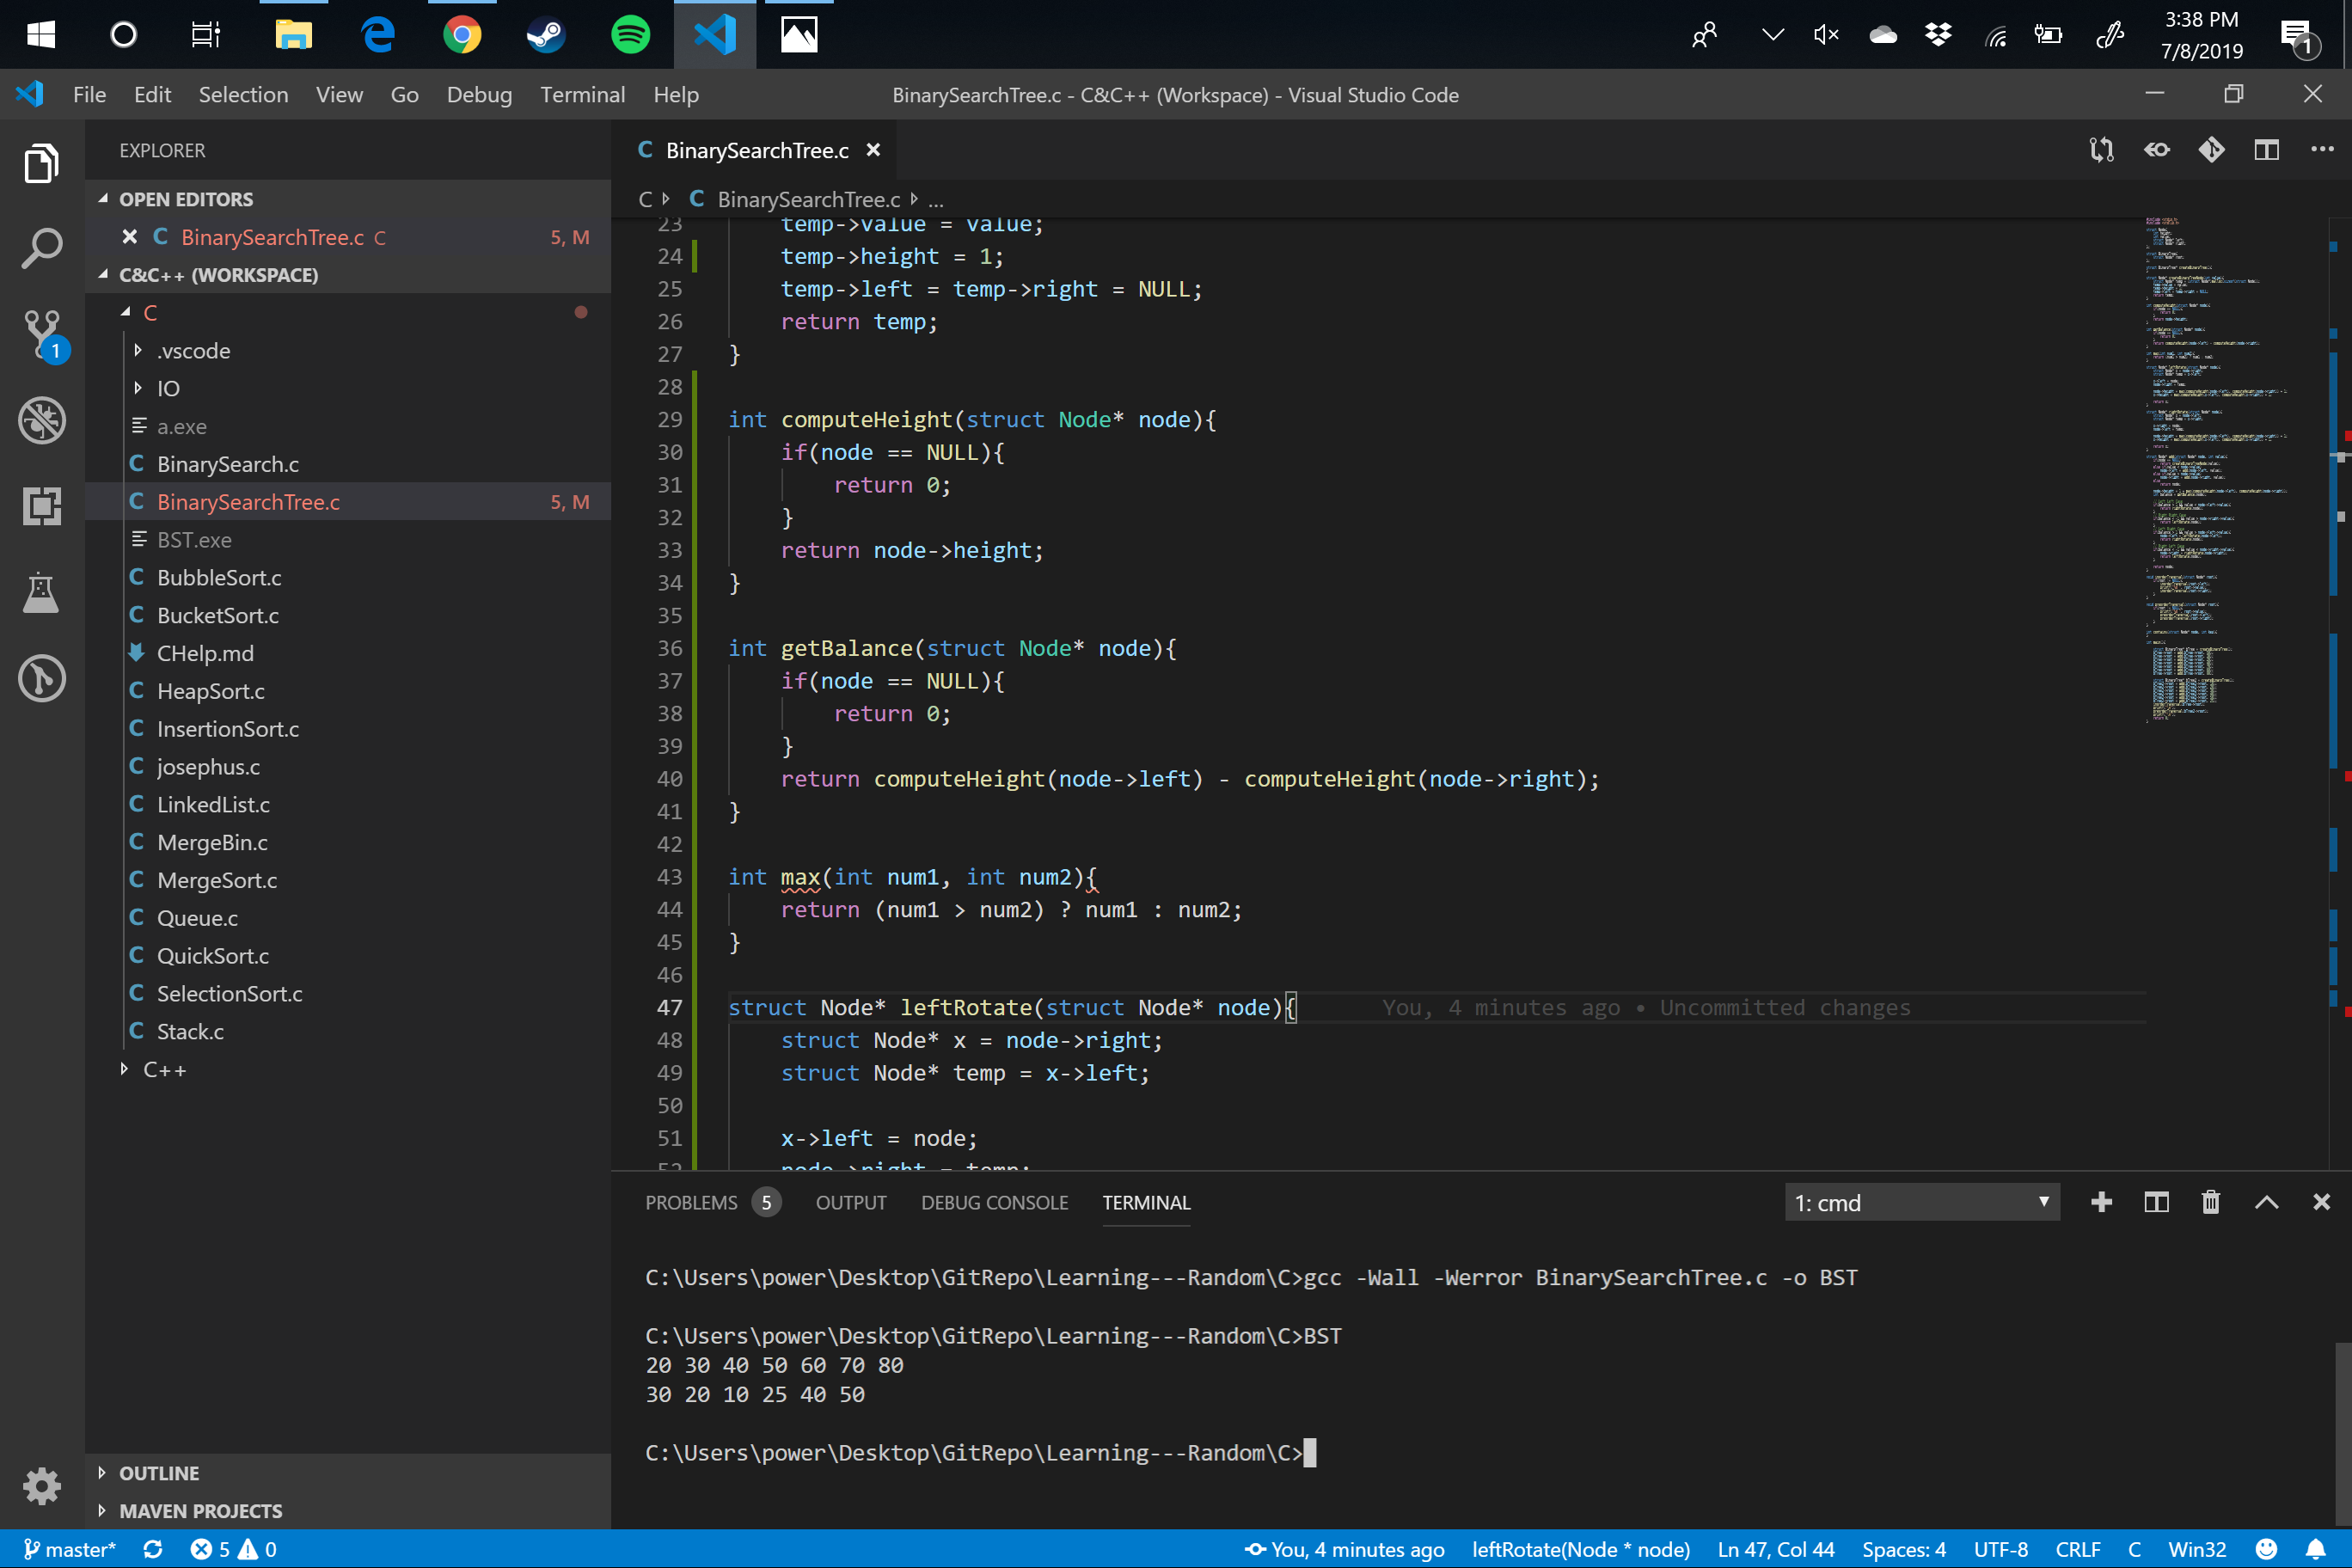Open the More Actions ellipsis in editor toolbar
Screen dimensions: 2352x1568
click(x=2321, y=149)
